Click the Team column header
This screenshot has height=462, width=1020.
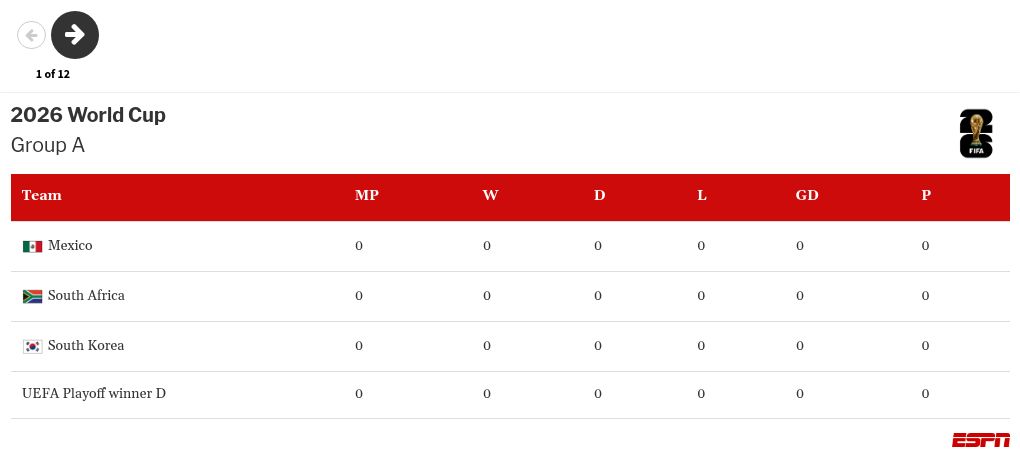coord(42,195)
